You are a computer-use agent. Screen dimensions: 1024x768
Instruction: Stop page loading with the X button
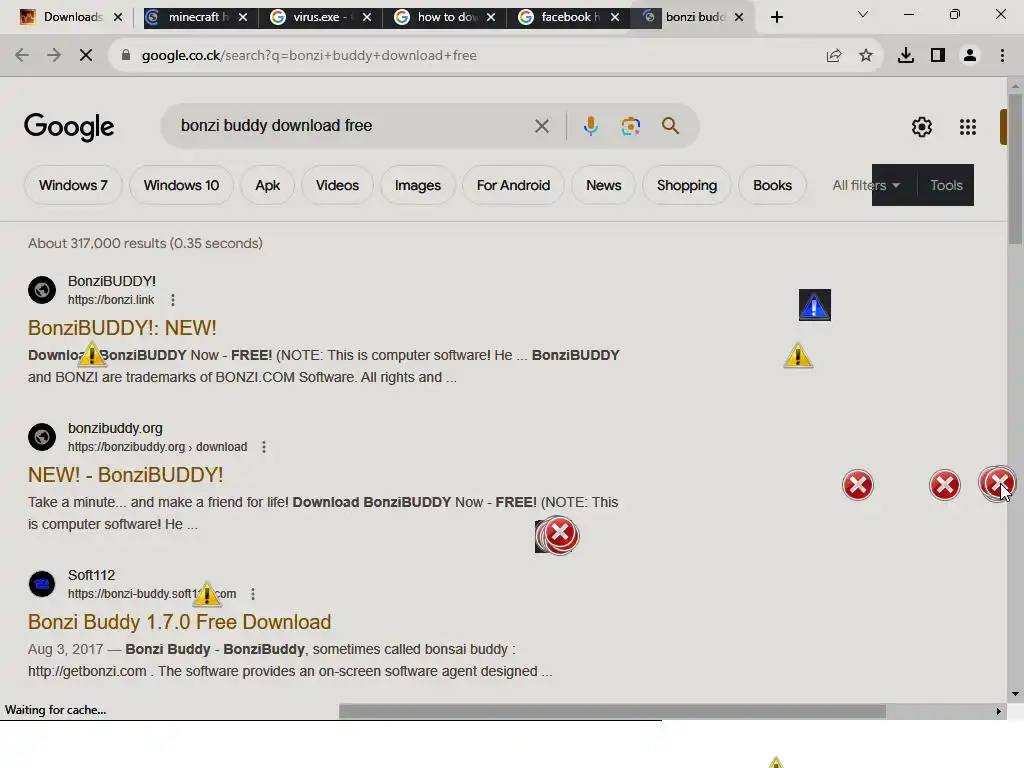pos(86,56)
